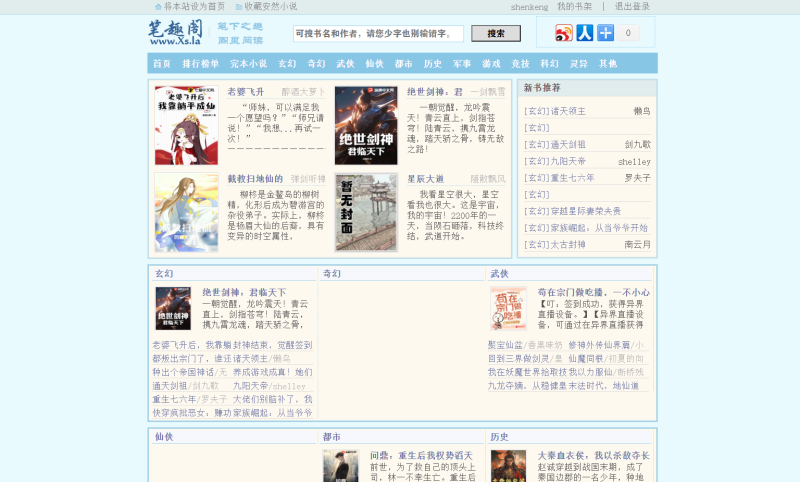Select 都市 in the navigation bar
Image resolution: width=800 pixels, height=482 pixels.
pyautogui.click(x=404, y=64)
